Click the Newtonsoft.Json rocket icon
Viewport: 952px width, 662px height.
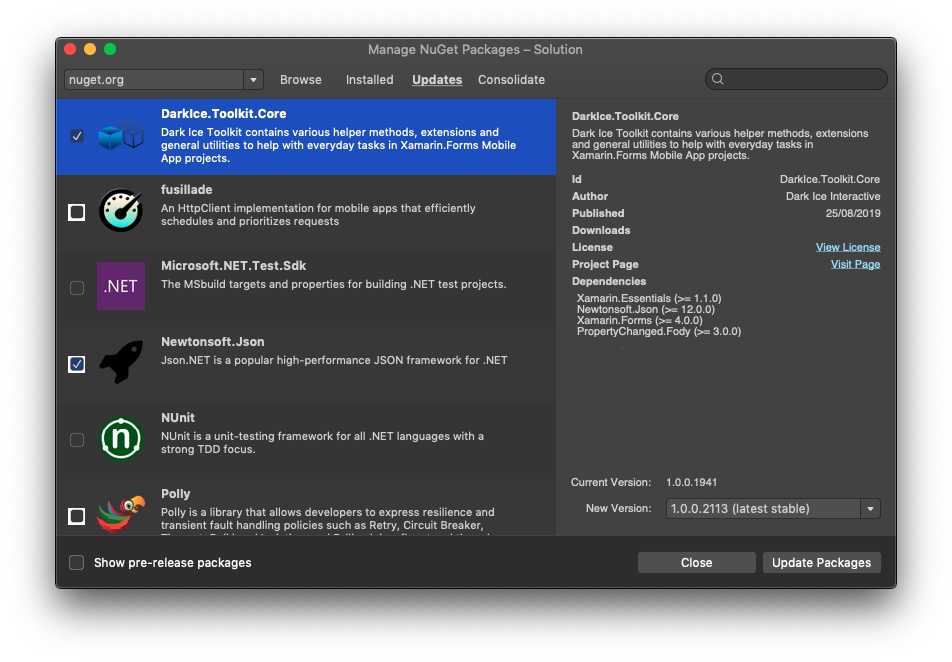pos(121,362)
